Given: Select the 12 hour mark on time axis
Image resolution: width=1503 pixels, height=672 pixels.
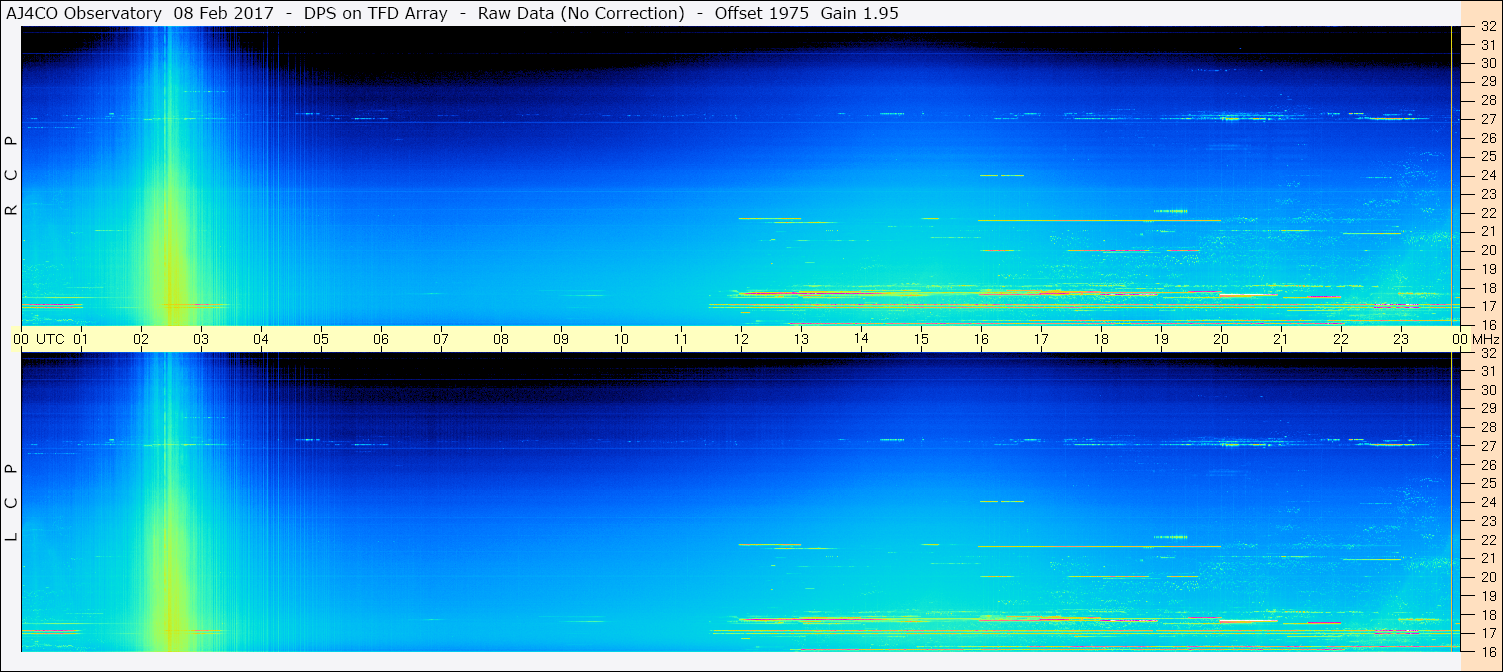Looking at the screenshot, I should point(741,339).
